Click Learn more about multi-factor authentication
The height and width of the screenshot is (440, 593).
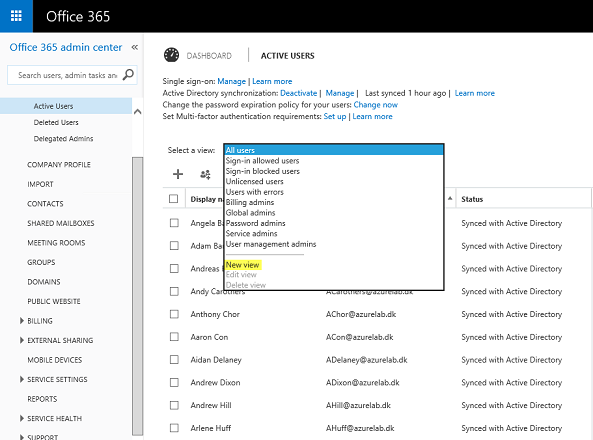pyautogui.click(x=373, y=117)
